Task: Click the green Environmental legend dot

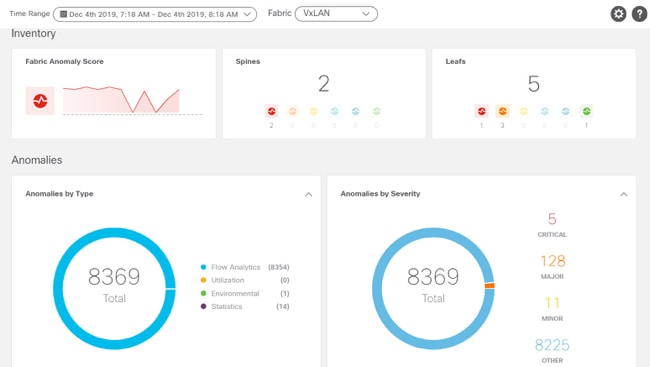Action: pyautogui.click(x=203, y=294)
